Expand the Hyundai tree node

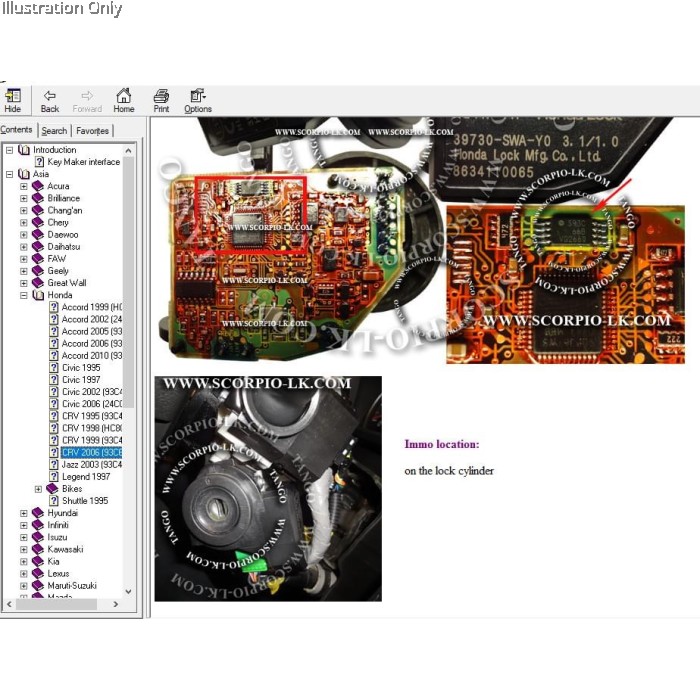24,513
